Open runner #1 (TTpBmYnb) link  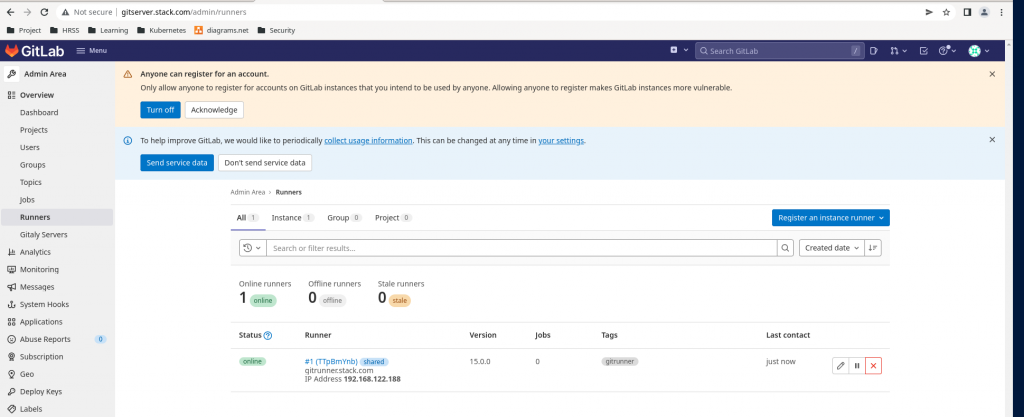331,362
